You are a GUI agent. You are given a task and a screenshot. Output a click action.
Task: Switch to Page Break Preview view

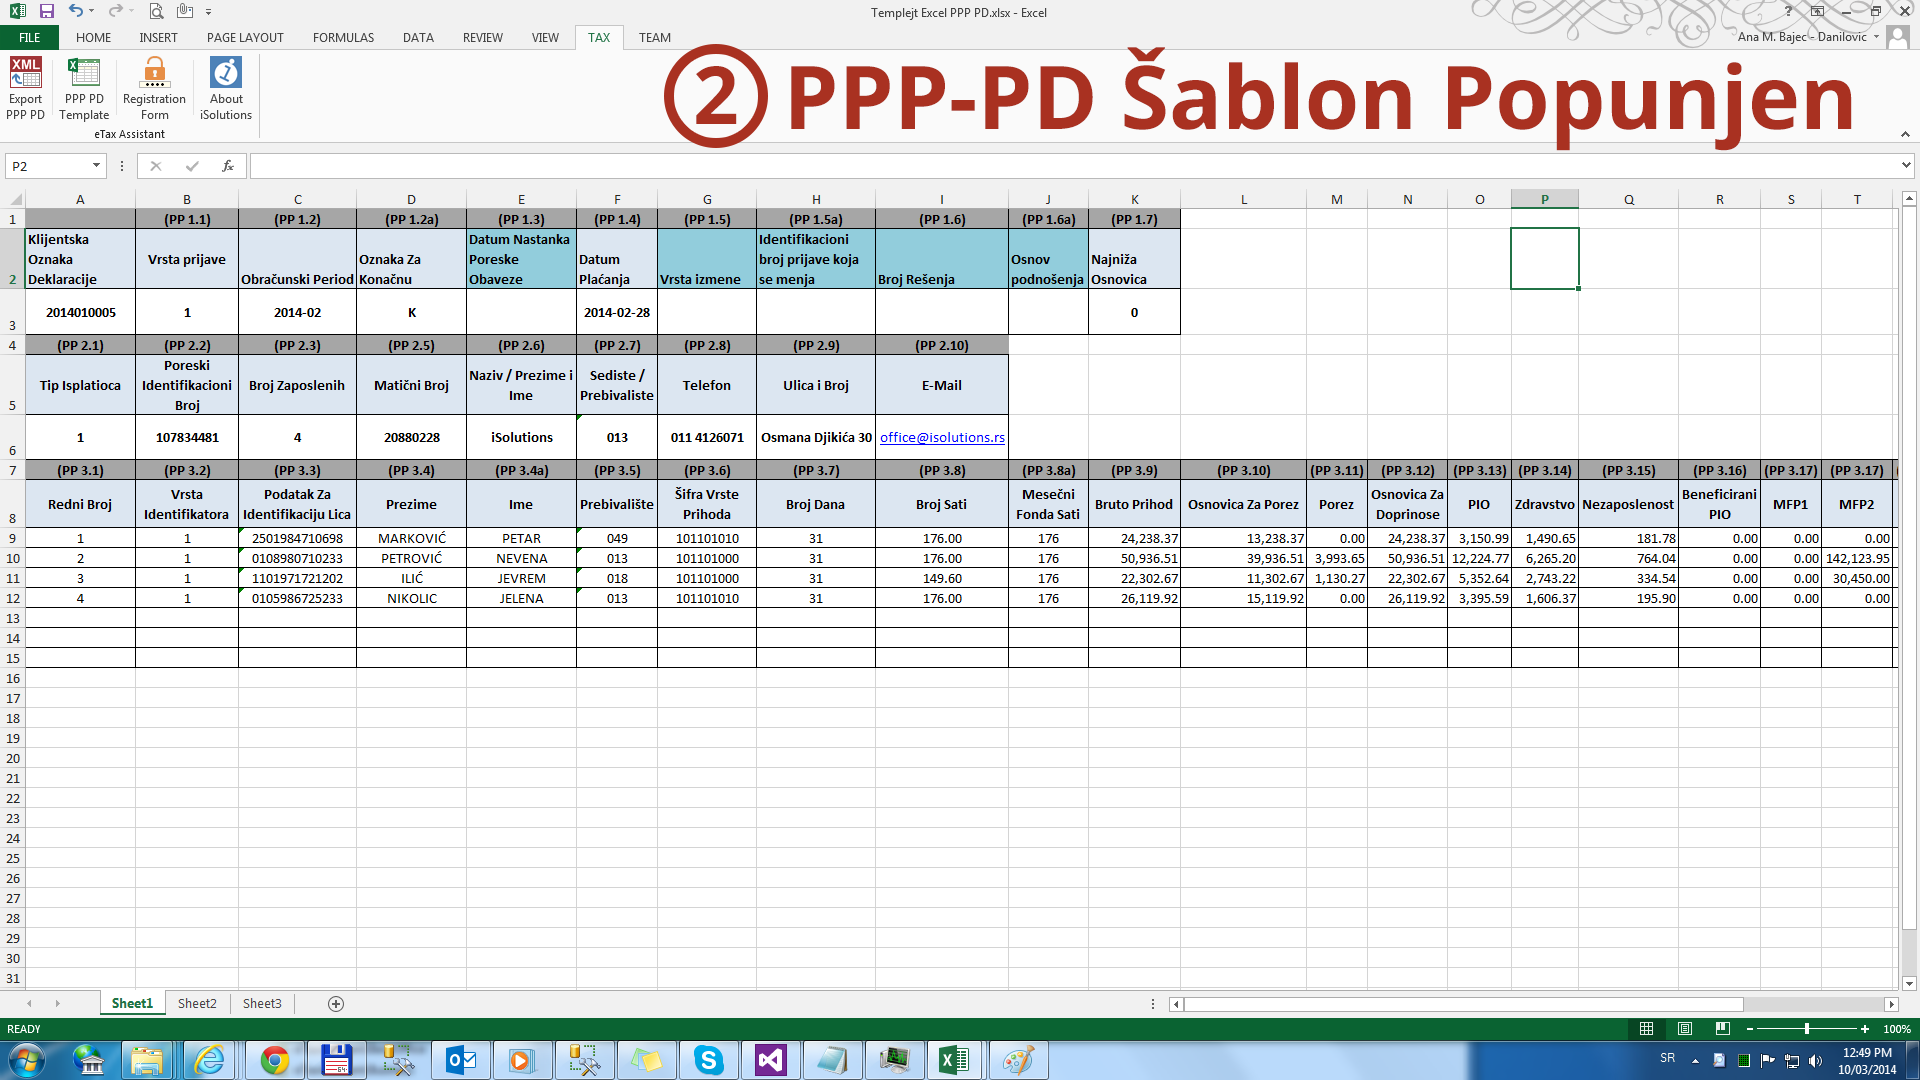tap(1722, 1028)
